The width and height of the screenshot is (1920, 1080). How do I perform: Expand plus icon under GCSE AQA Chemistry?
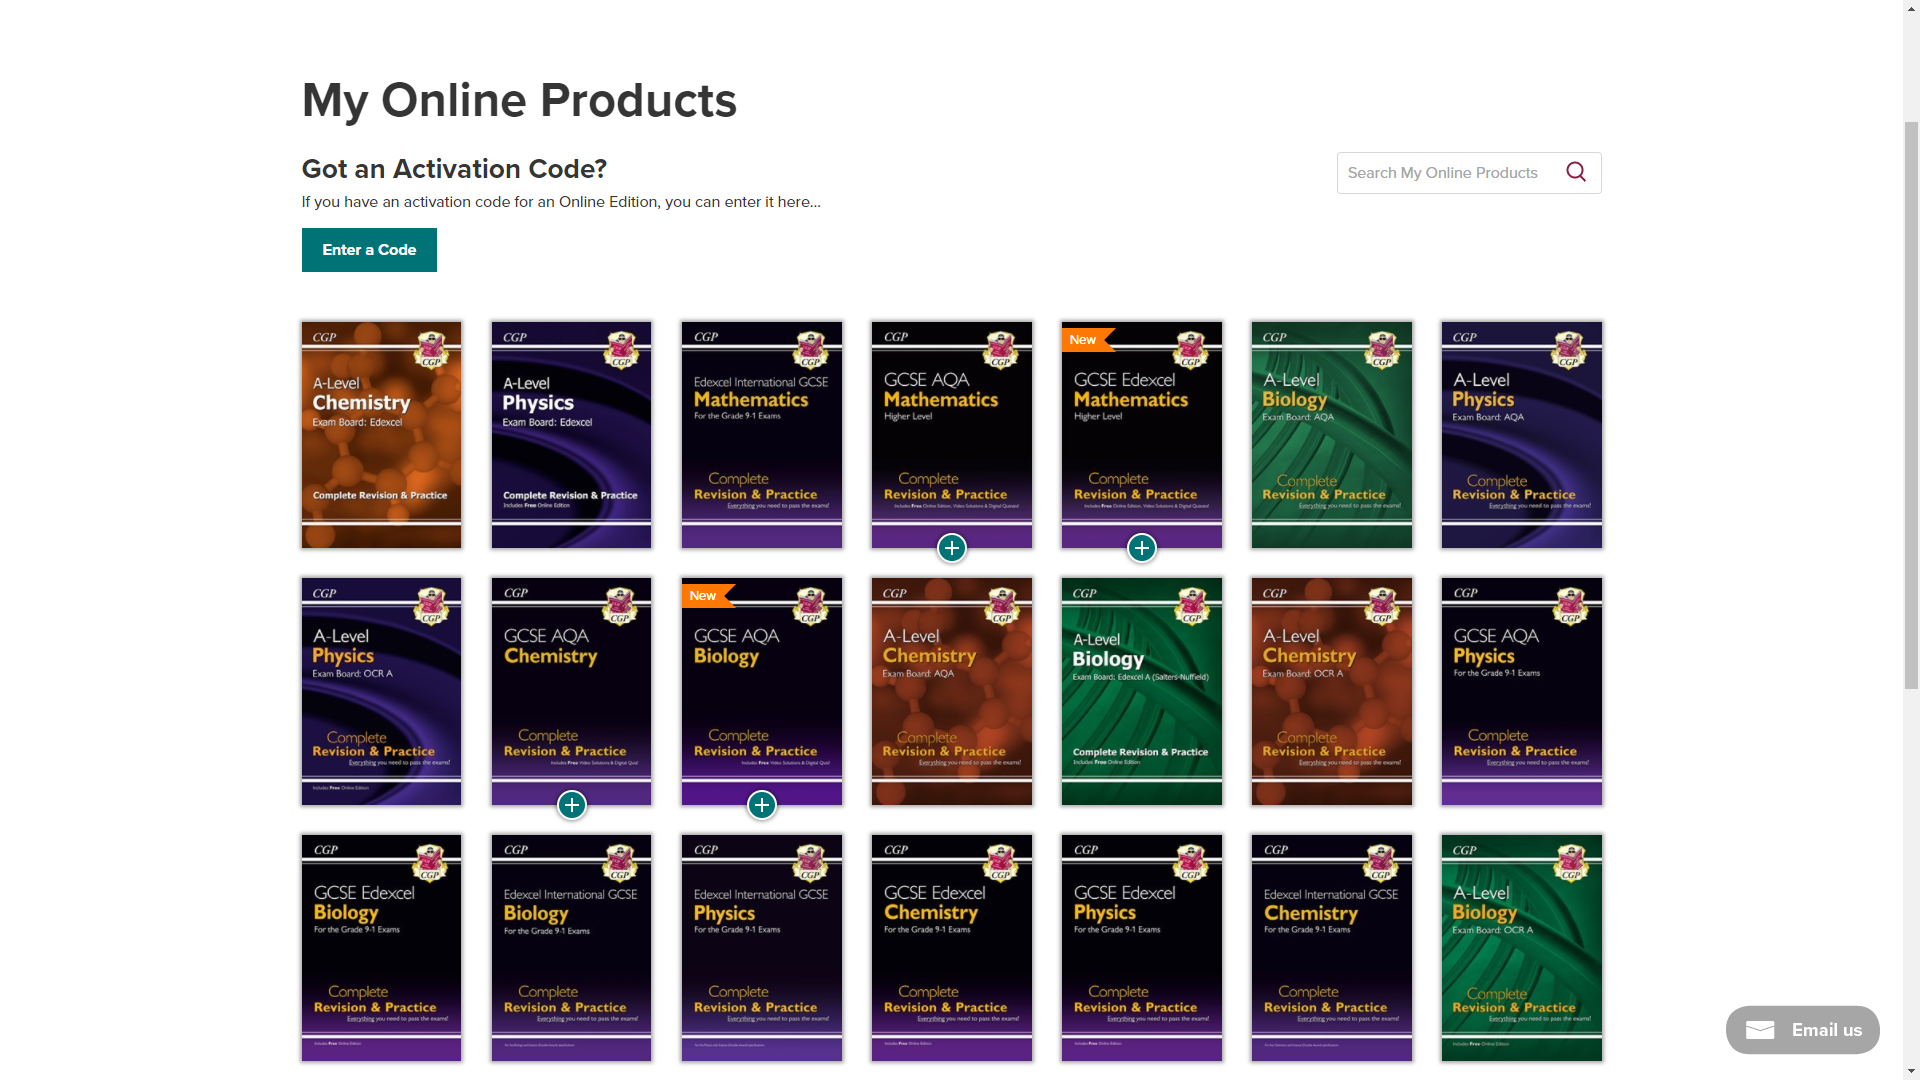coord(572,805)
